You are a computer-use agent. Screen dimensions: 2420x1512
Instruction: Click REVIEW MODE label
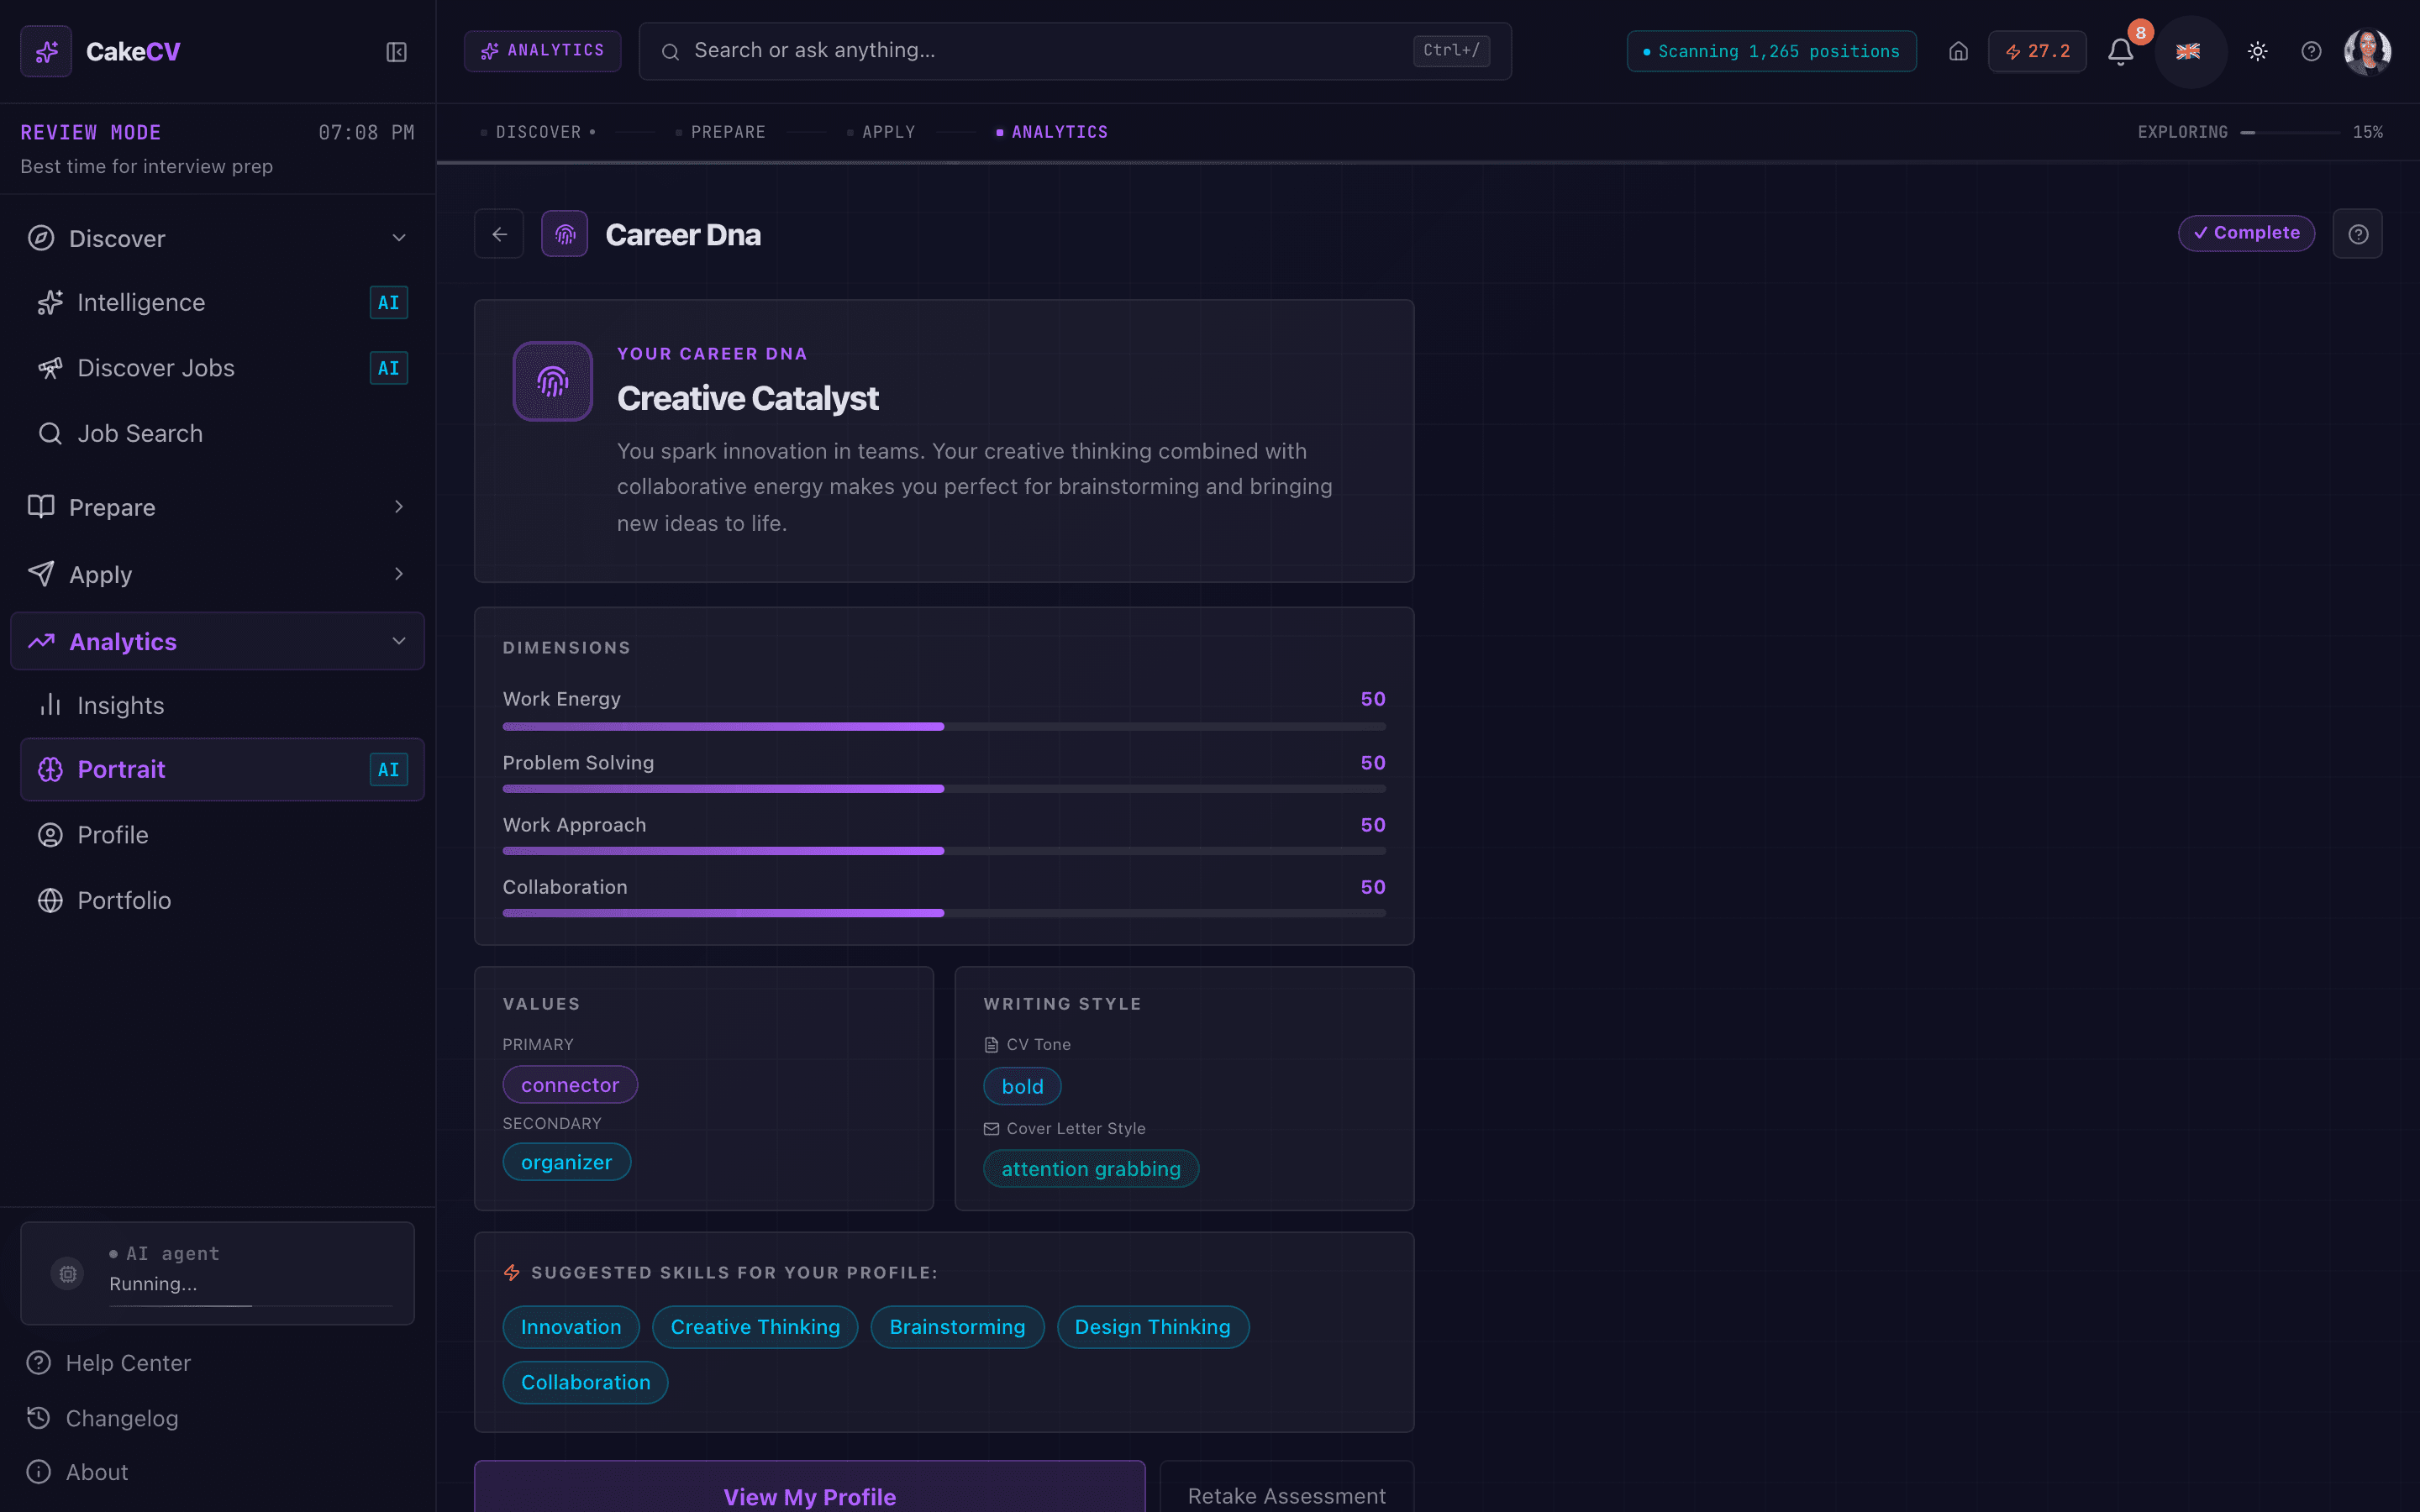[91, 132]
